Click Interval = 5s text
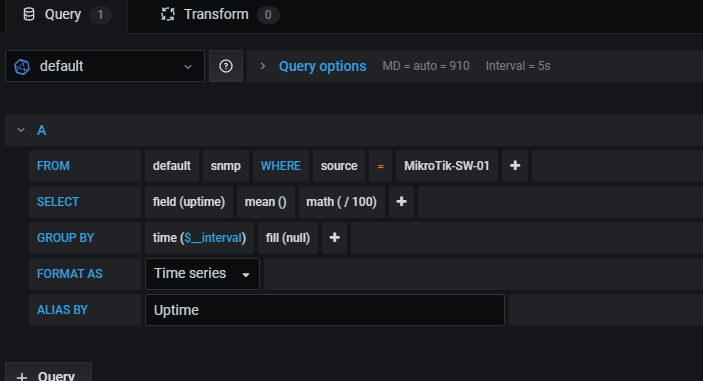The width and height of the screenshot is (703, 381). [518, 66]
